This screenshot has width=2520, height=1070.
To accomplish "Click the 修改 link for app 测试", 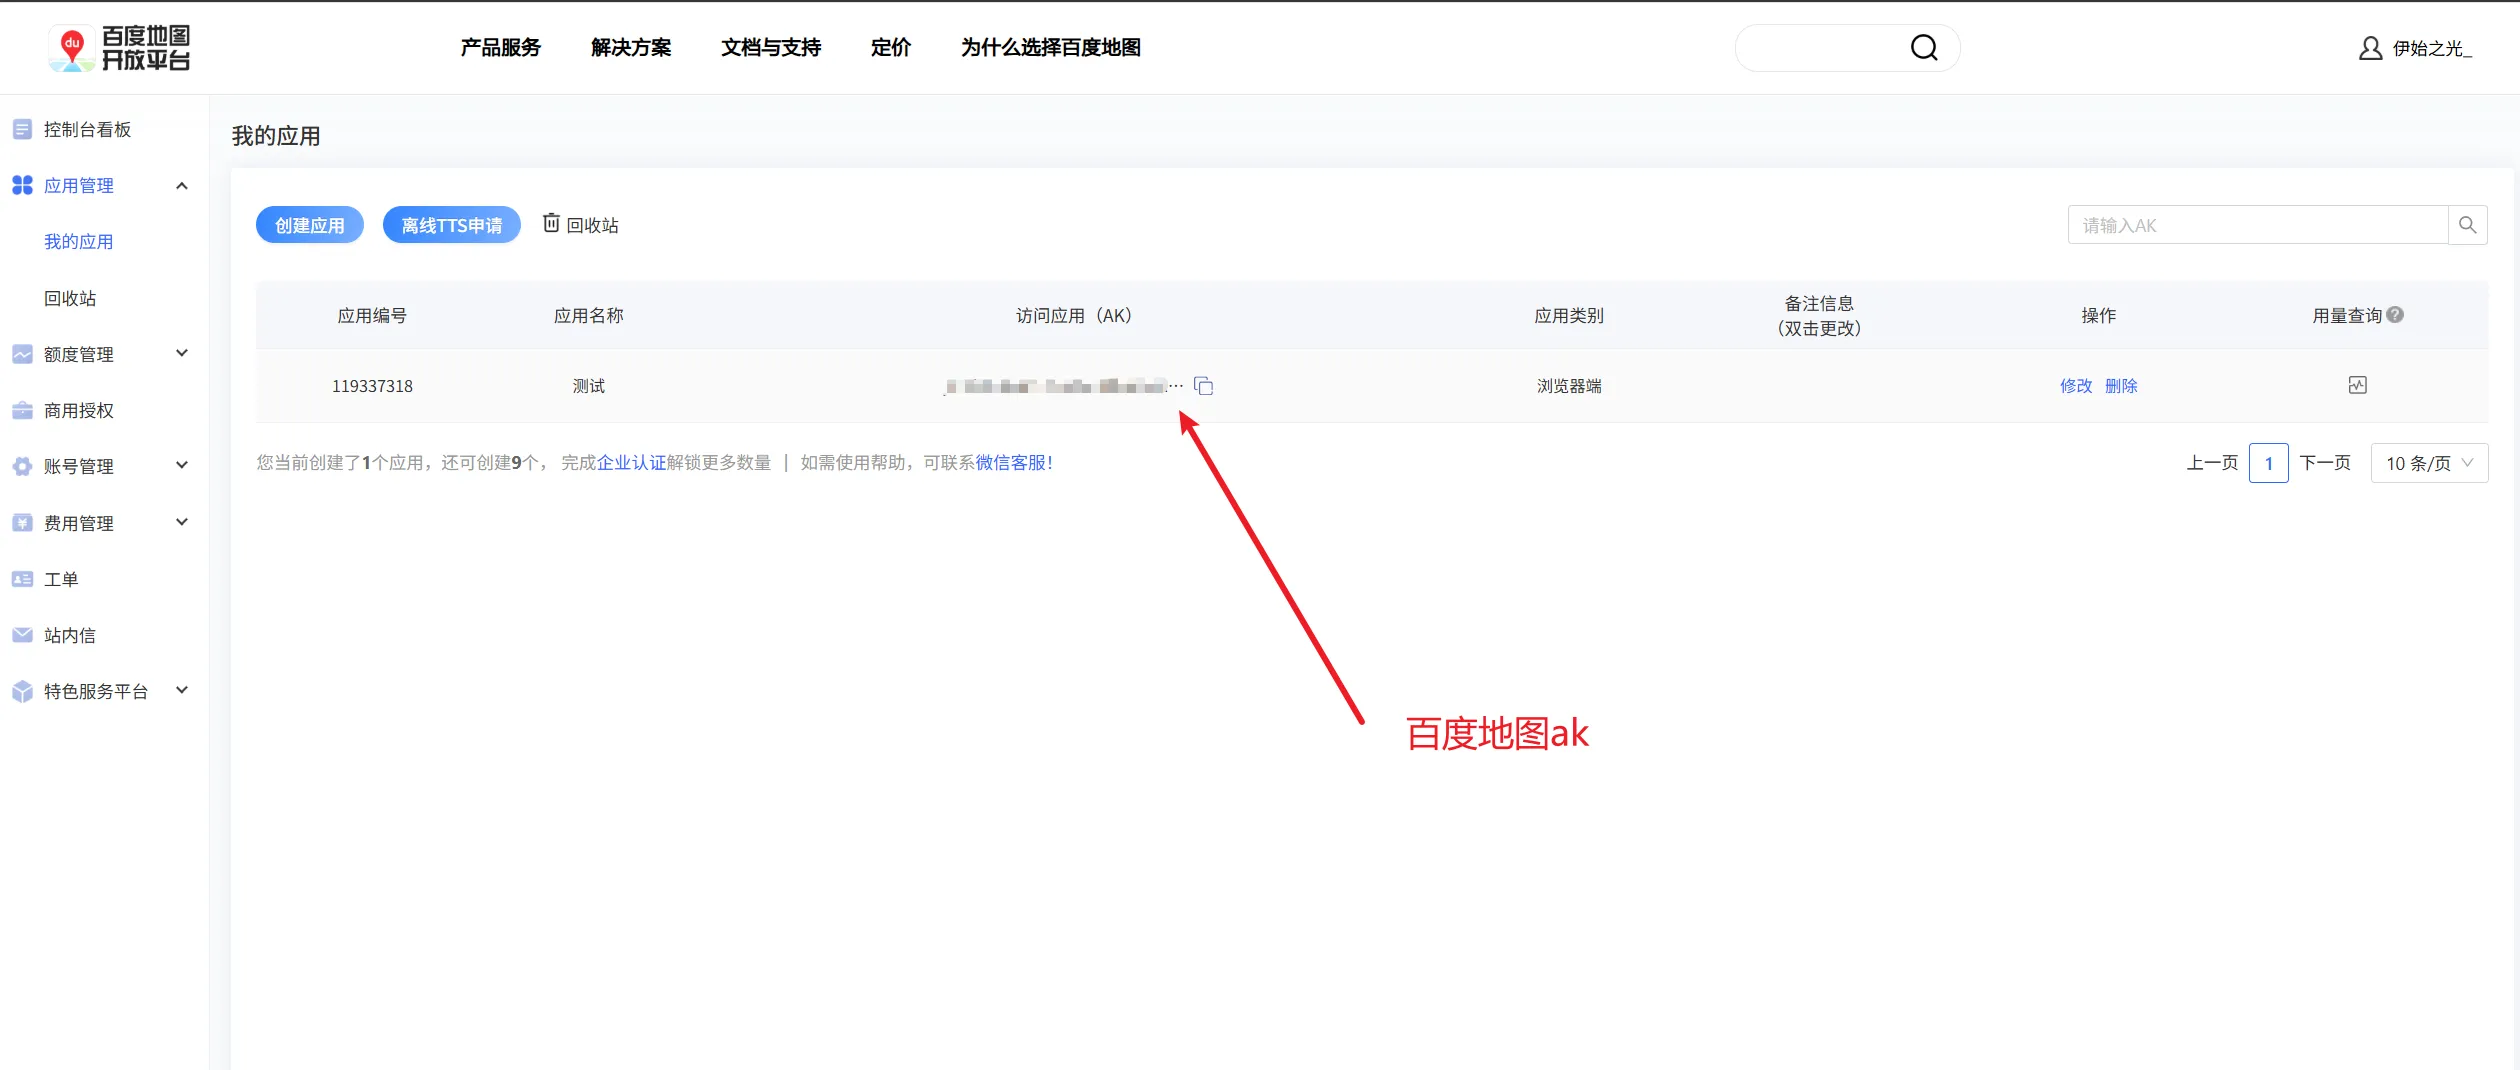I will pyautogui.click(x=2076, y=386).
